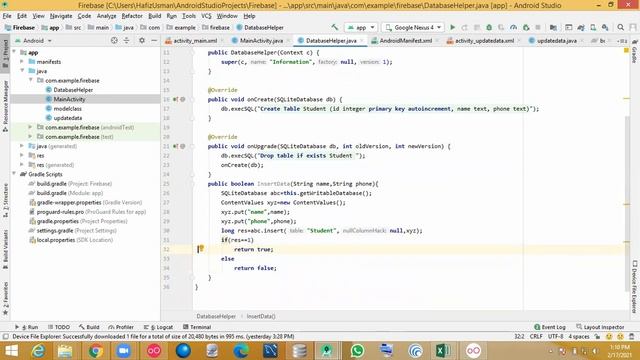The image size is (640, 360).
Task: Open the AVD Manager phone icon
Action: [593, 27]
